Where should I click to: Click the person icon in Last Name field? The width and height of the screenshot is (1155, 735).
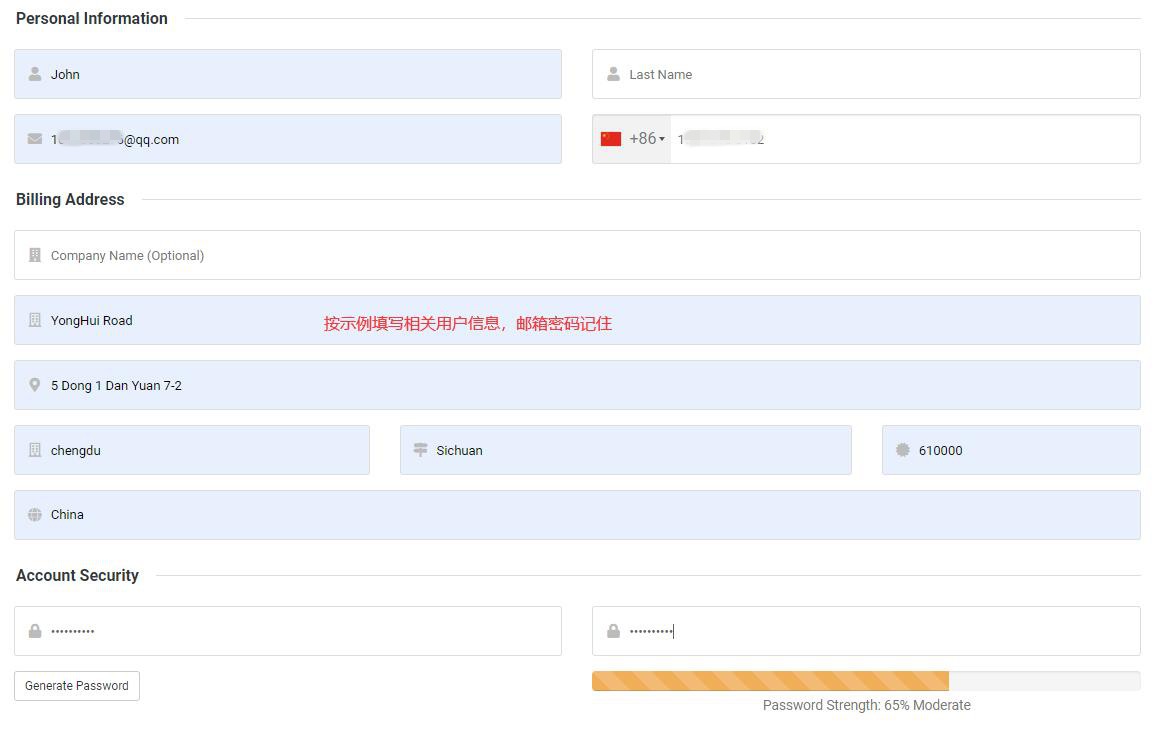pyautogui.click(x=612, y=73)
